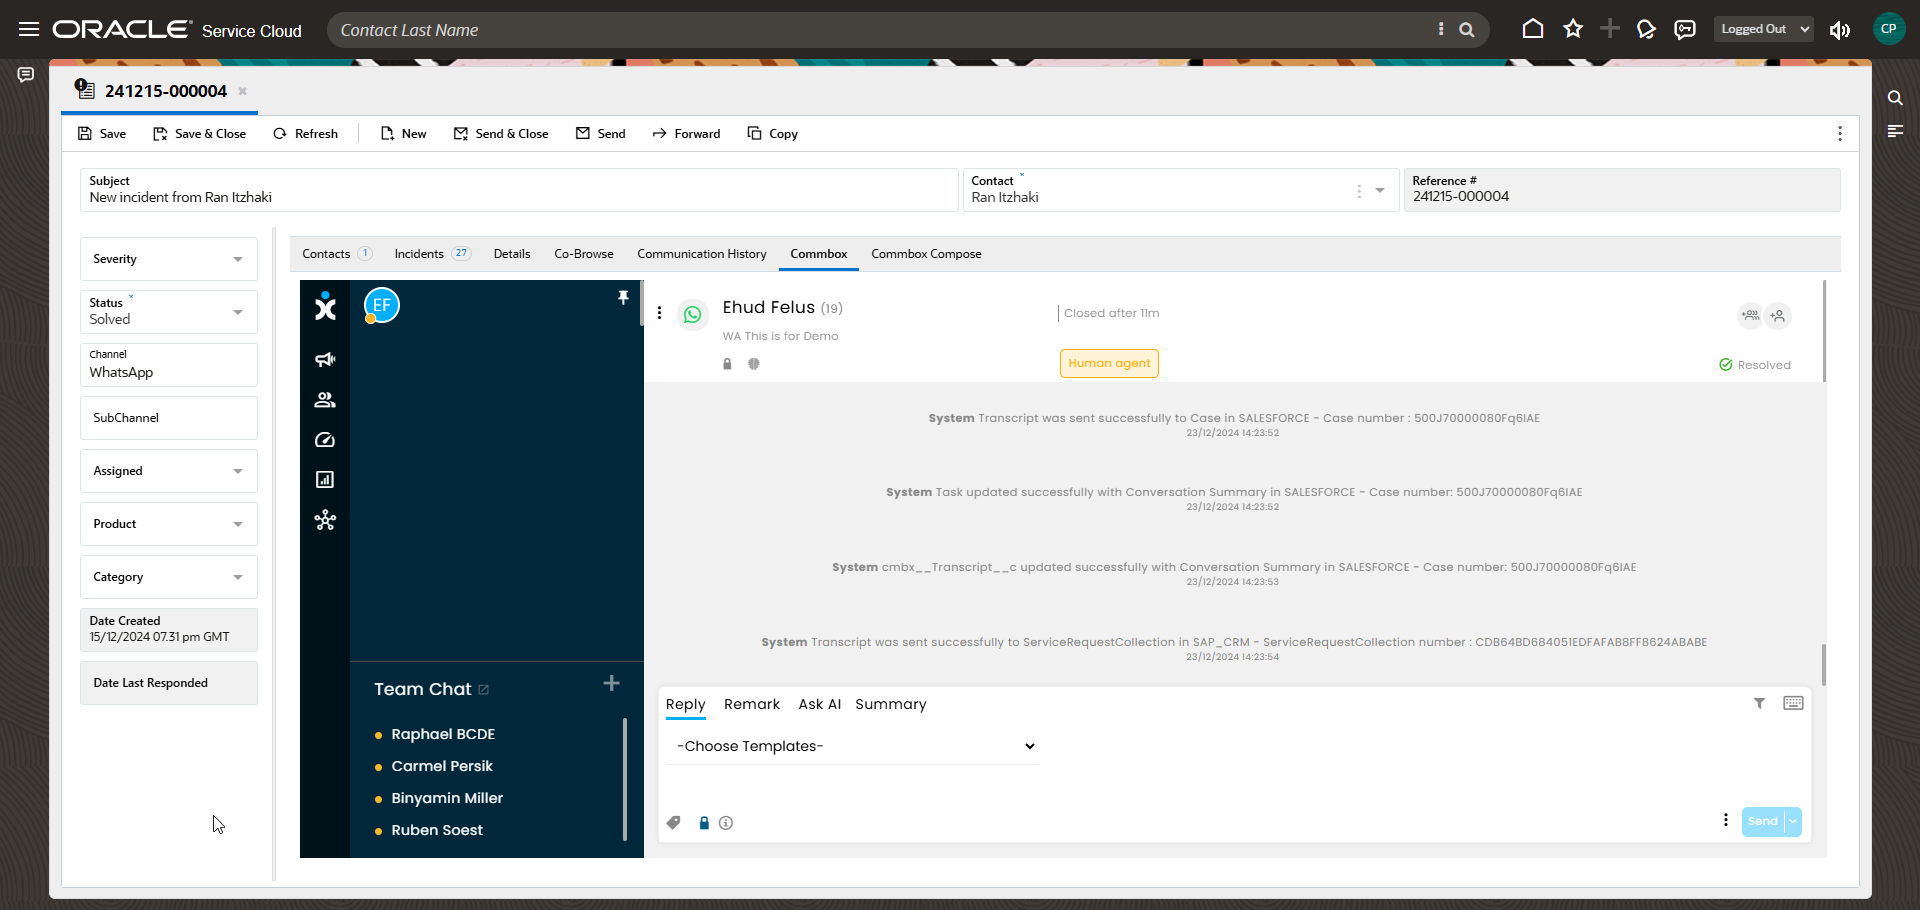1920x910 pixels.
Task: Click the search magnifier in the top bar
Action: click(x=1467, y=30)
